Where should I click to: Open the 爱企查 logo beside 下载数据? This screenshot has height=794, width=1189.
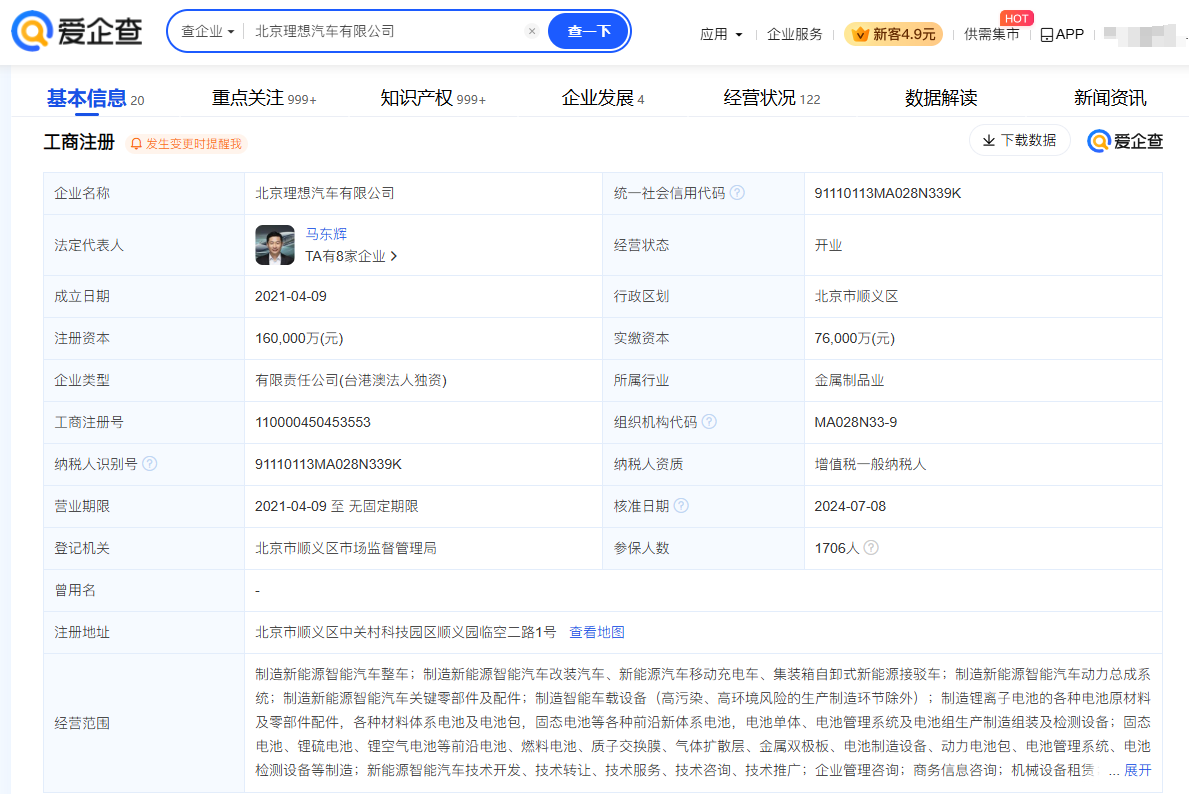[x=1125, y=141]
